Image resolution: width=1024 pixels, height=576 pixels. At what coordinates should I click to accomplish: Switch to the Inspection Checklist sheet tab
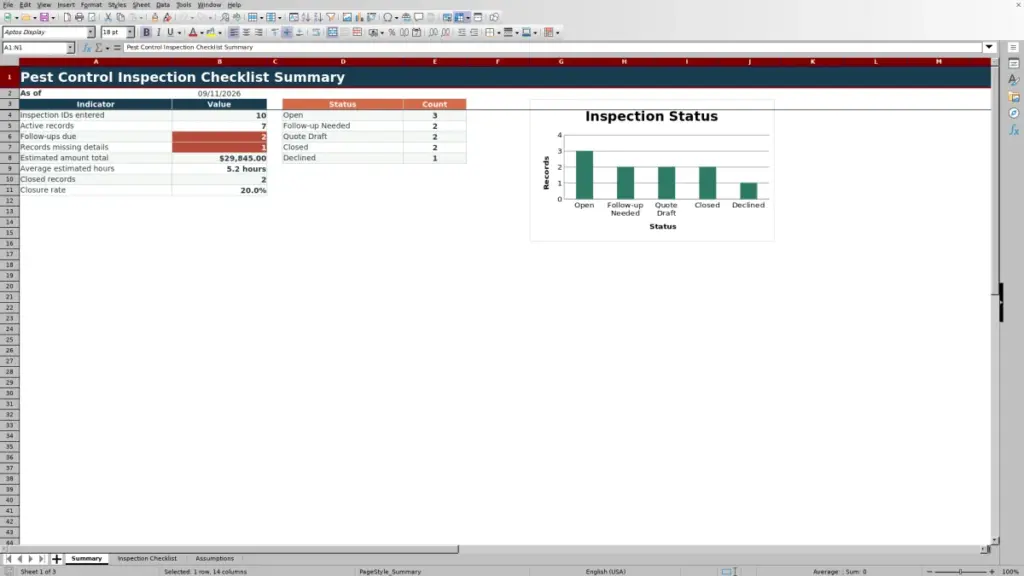pos(147,558)
